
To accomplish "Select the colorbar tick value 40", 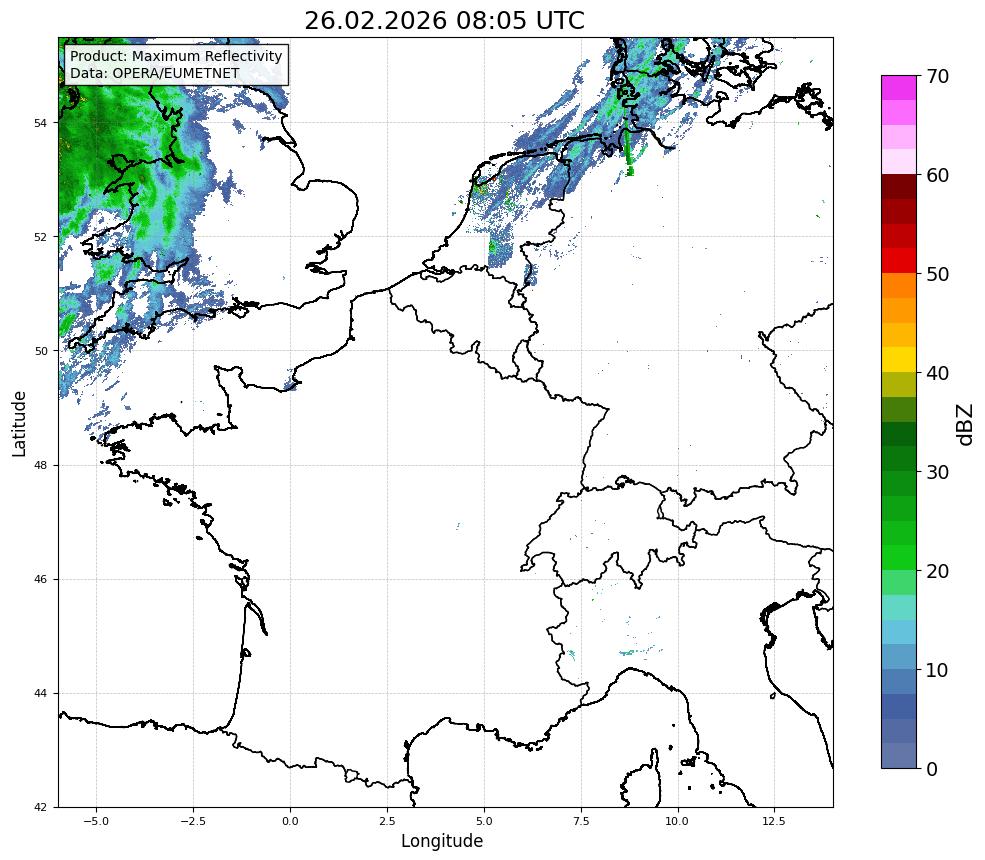I will click(x=937, y=373).
